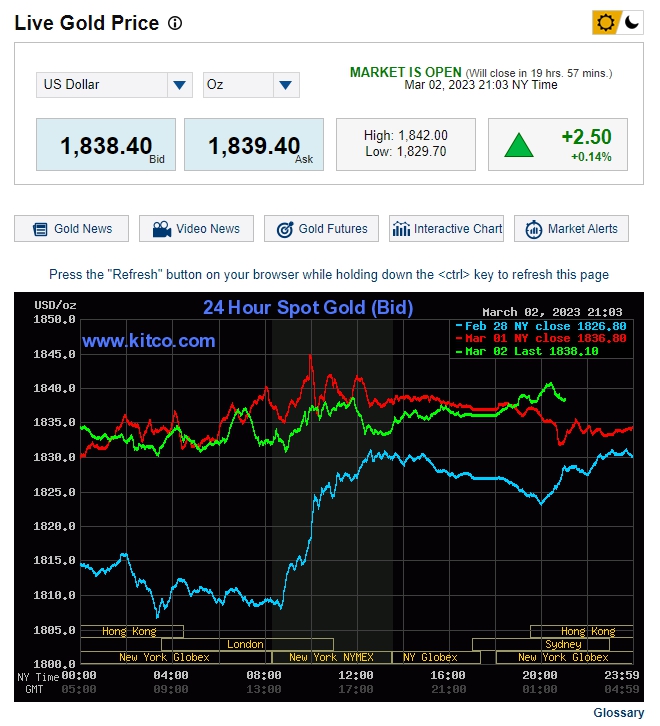
Task: Click the Will close in 19 hrs. 57 mins. note
Action: [x=539, y=73]
